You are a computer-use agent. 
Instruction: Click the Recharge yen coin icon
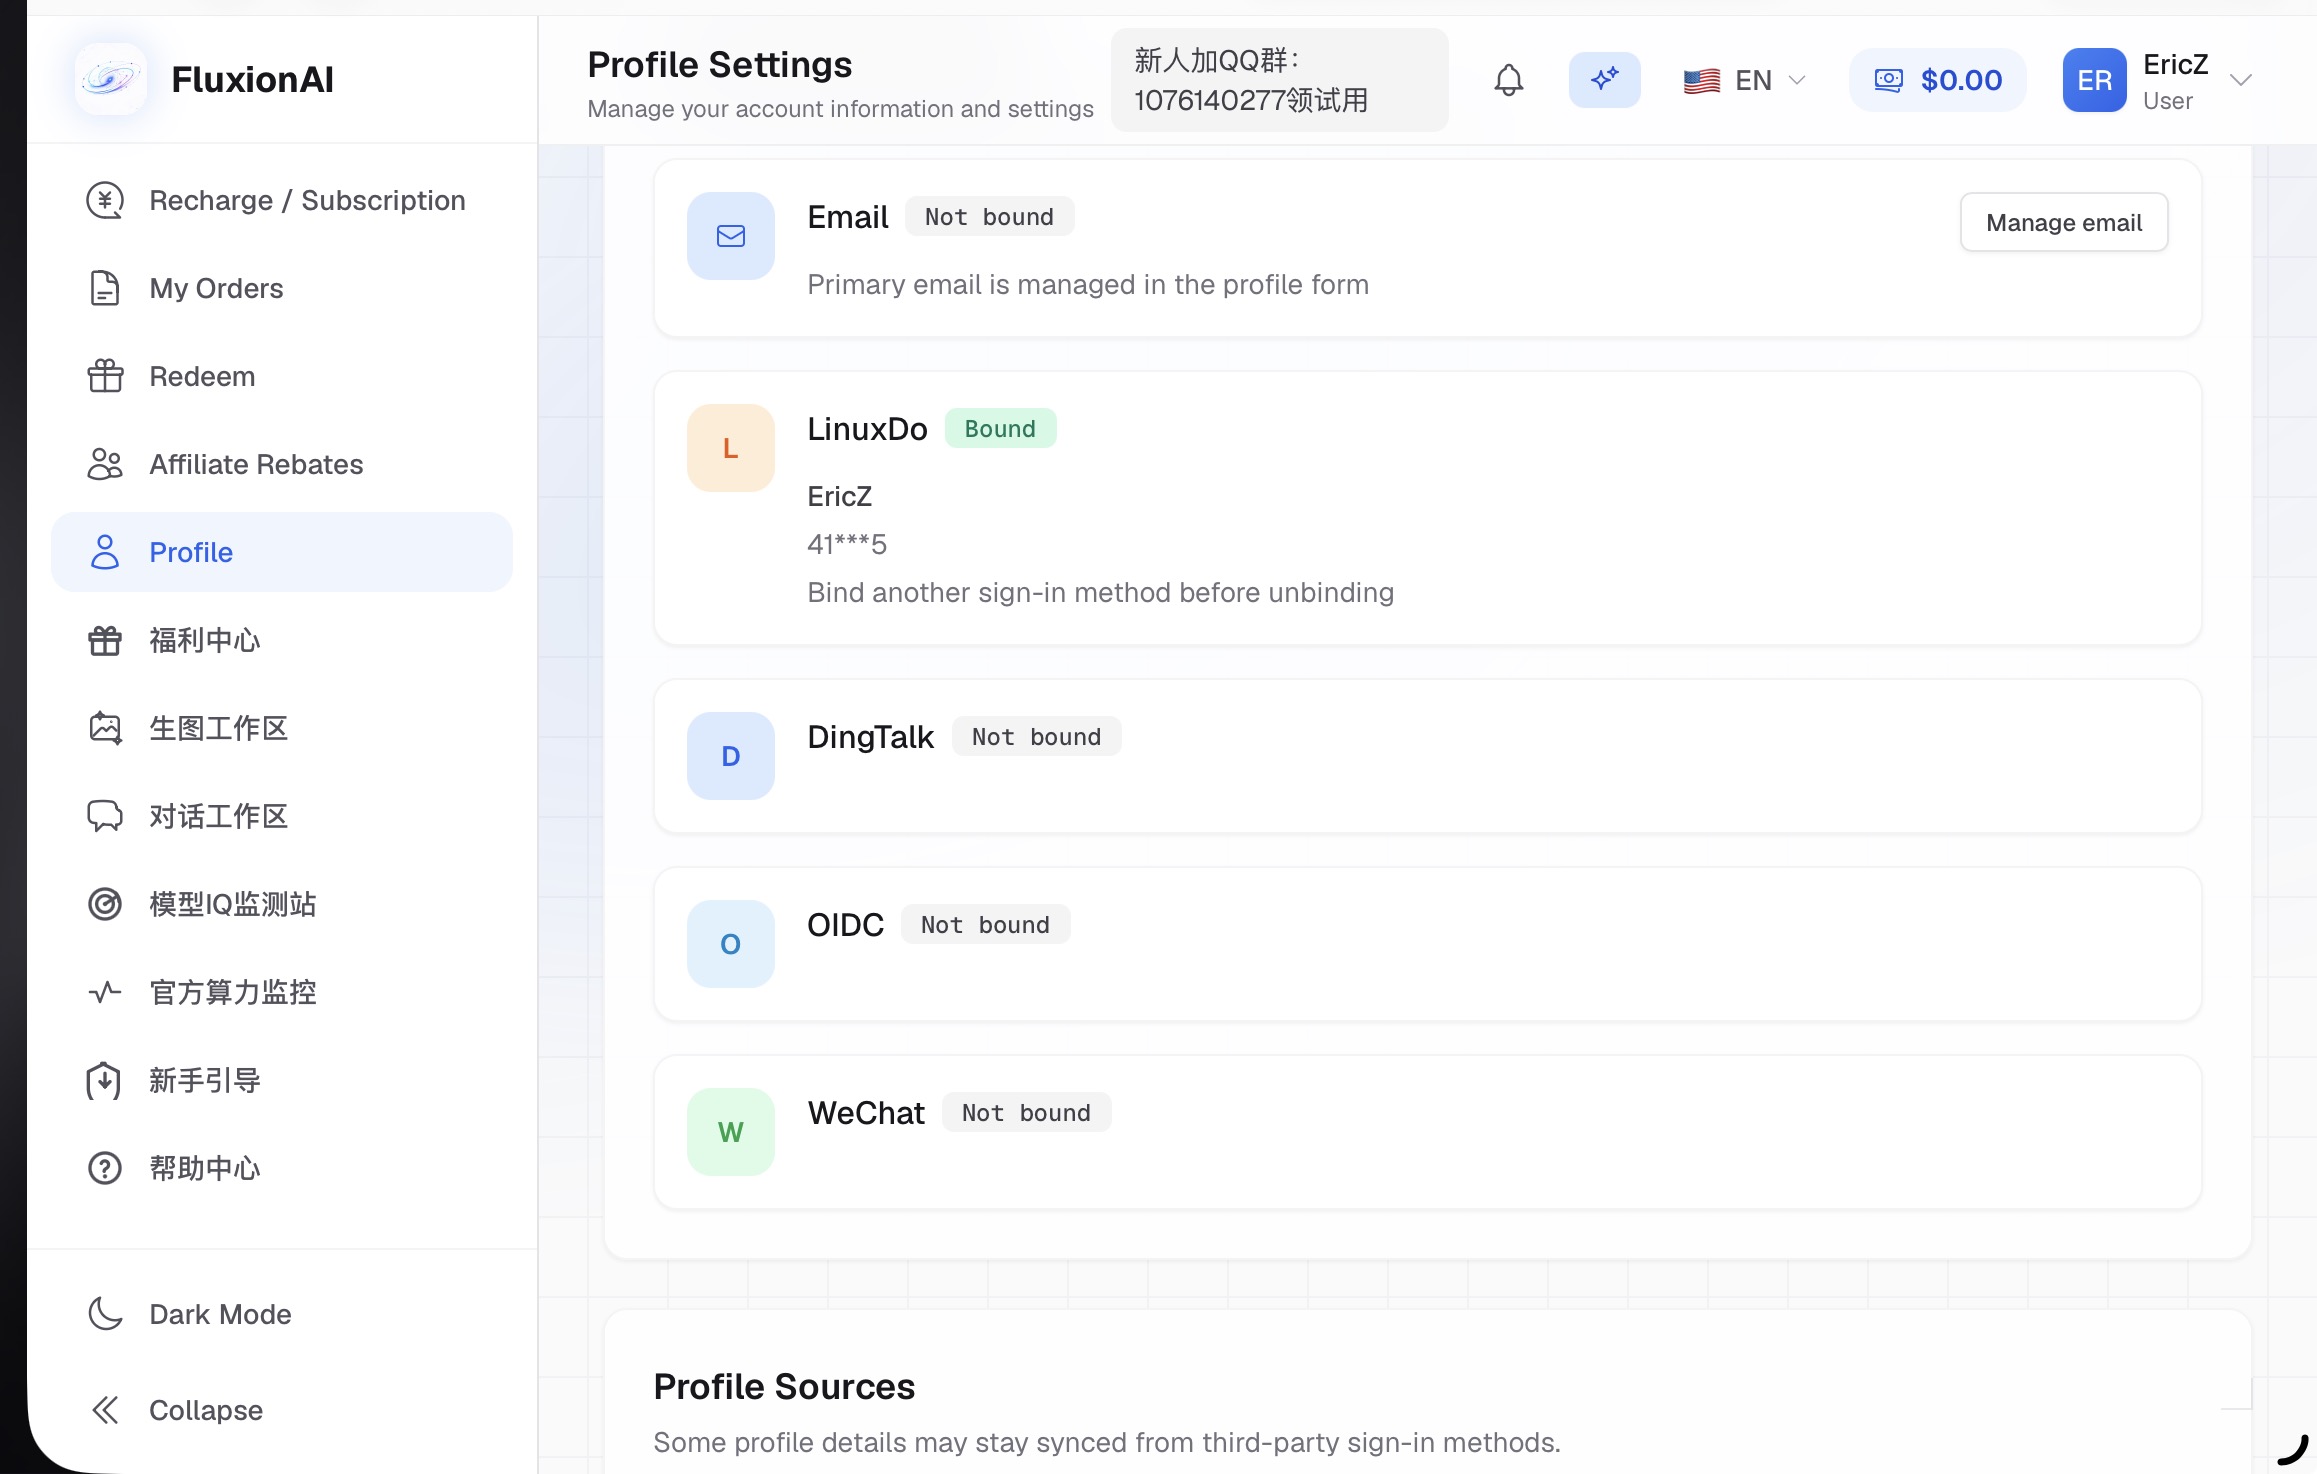point(105,200)
